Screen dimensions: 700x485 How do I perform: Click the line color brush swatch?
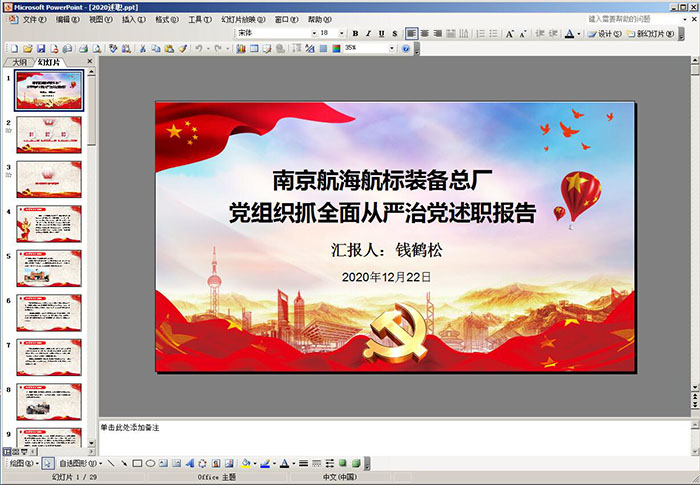265,464
